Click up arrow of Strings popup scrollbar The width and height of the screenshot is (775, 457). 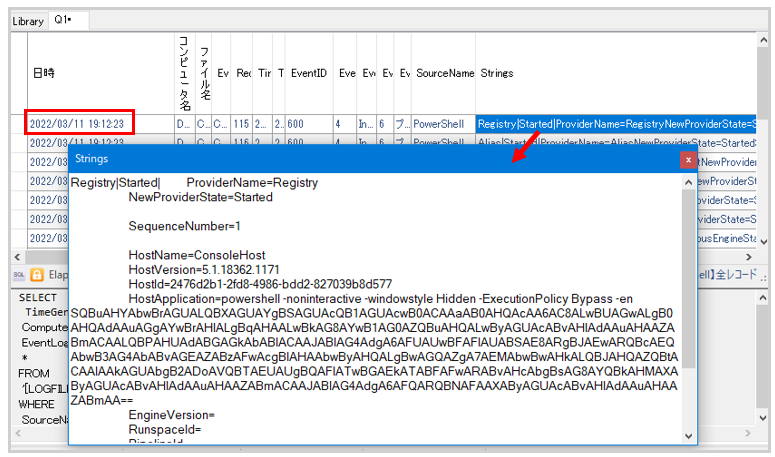[x=689, y=182]
